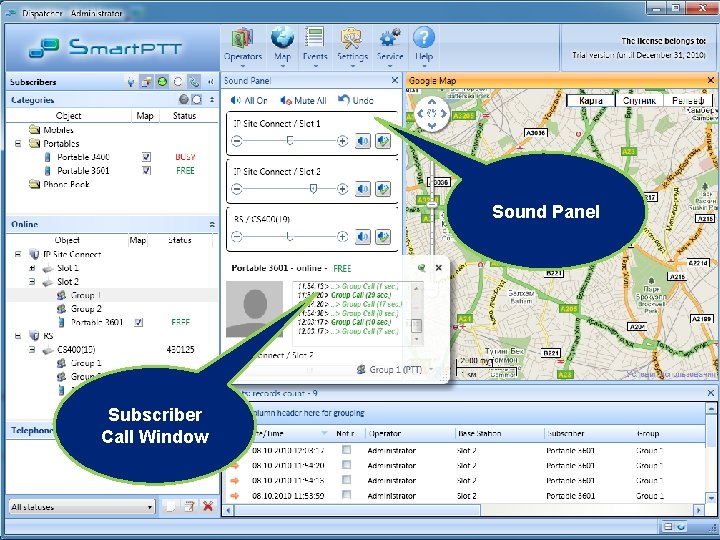Viewport: 720px width, 540px height.
Task: Click the Slot 2 volume slider handle
Action: pos(313,188)
